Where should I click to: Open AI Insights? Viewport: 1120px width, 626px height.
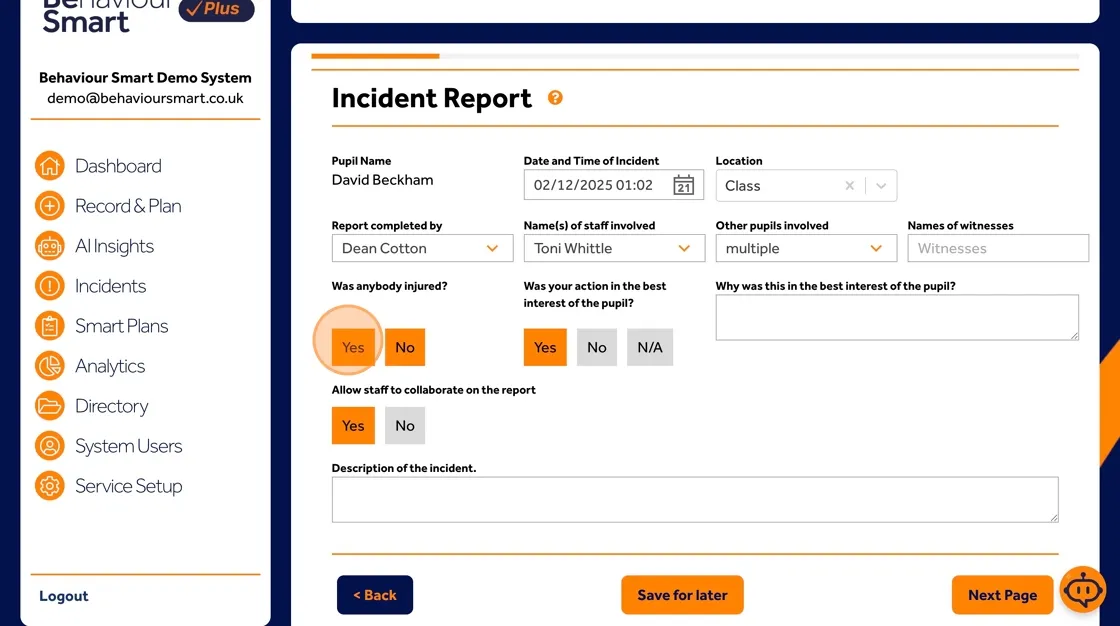pos(114,245)
